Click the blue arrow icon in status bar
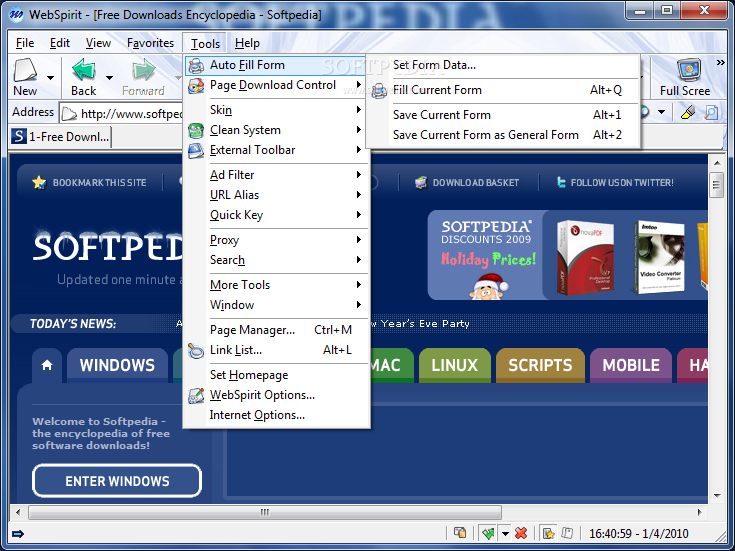 [18, 534]
